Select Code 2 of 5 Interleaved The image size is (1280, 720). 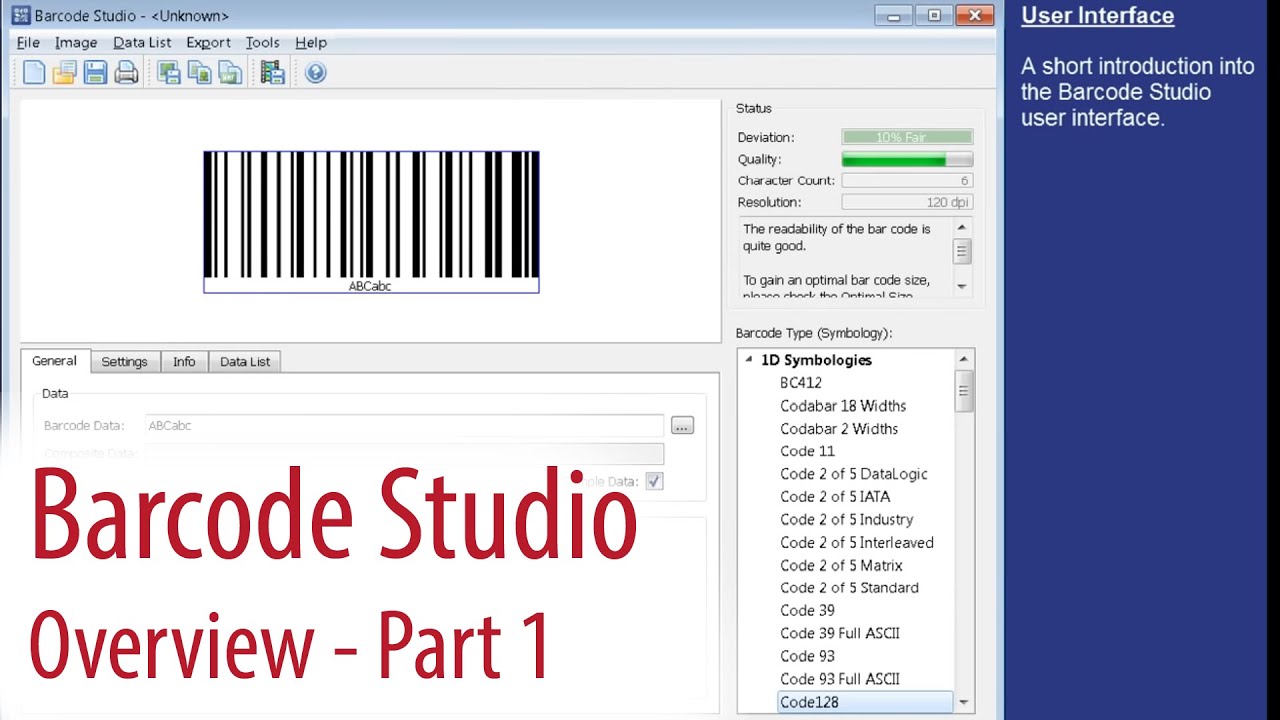click(x=857, y=543)
